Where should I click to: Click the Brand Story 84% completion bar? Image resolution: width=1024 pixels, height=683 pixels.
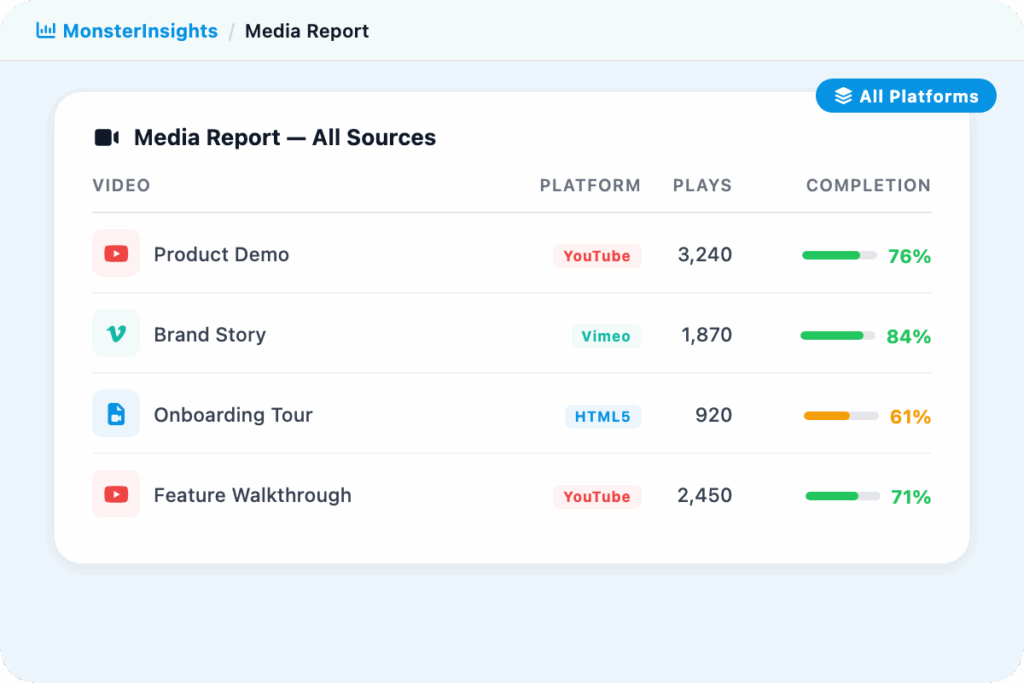coord(838,336)
